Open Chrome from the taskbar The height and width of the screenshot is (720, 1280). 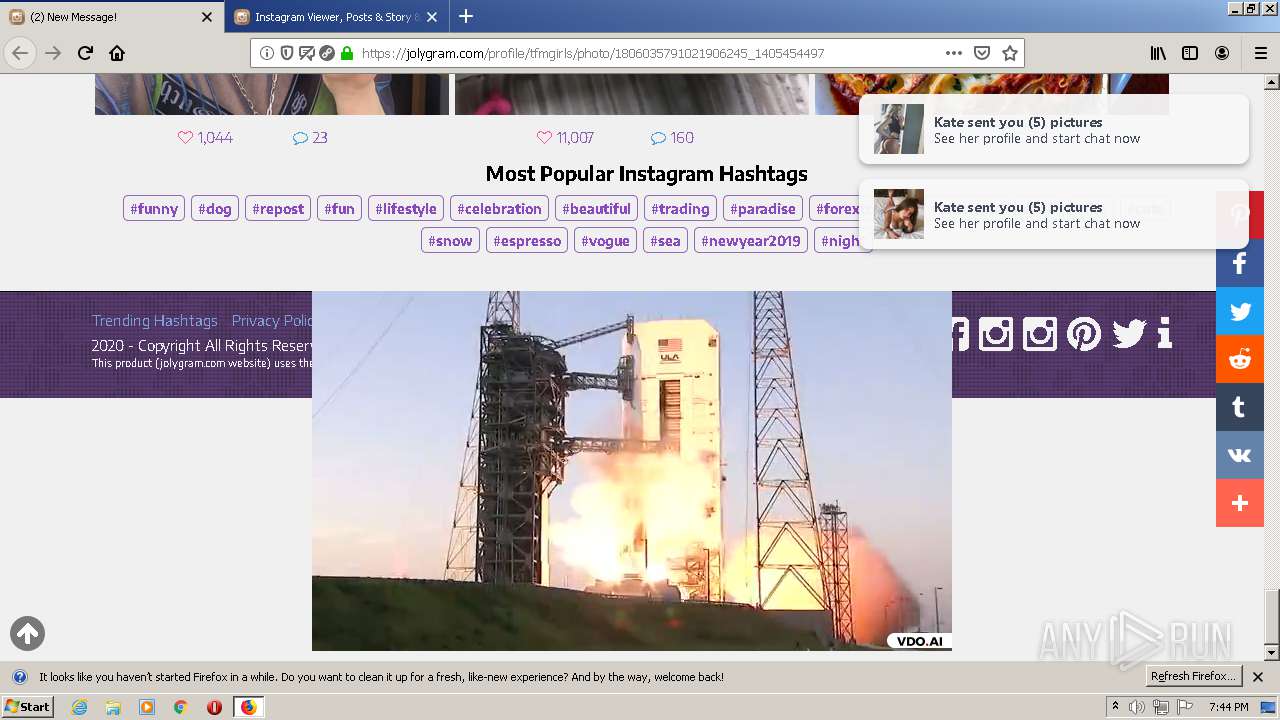[180, 707]
